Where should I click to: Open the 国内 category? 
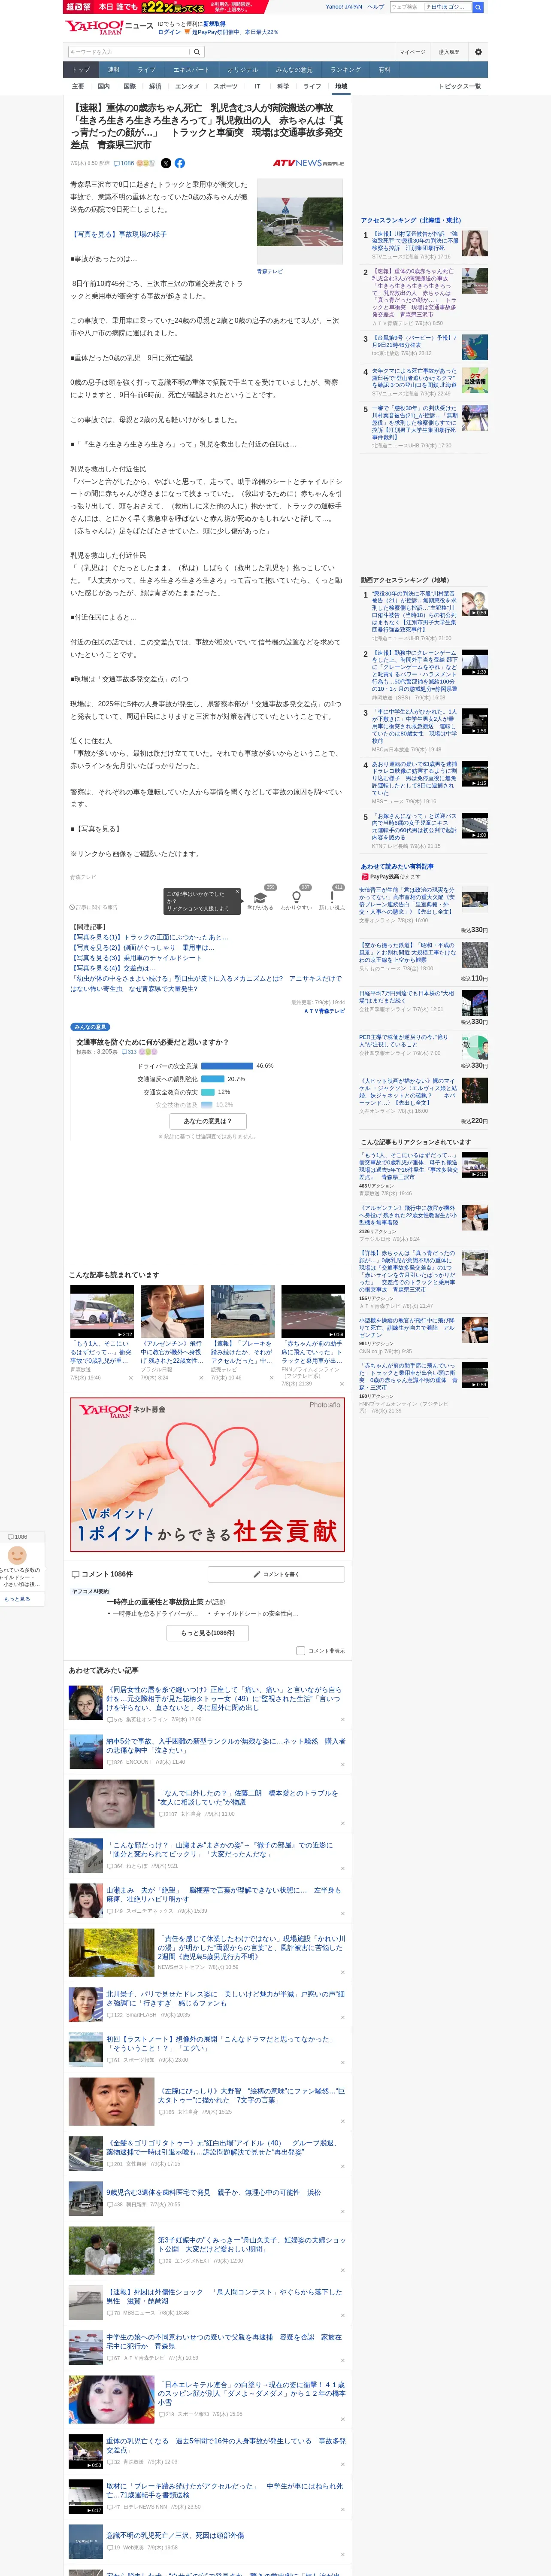103,87
